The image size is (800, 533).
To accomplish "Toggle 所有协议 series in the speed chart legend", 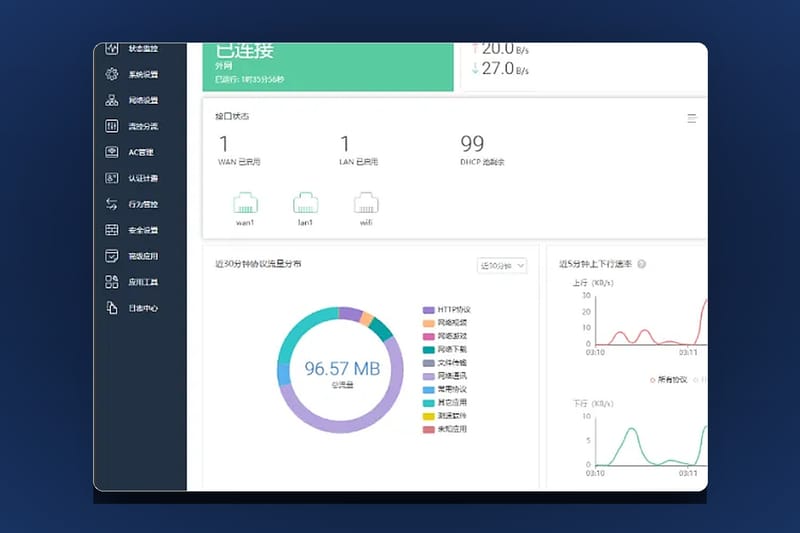I will 669,379.
